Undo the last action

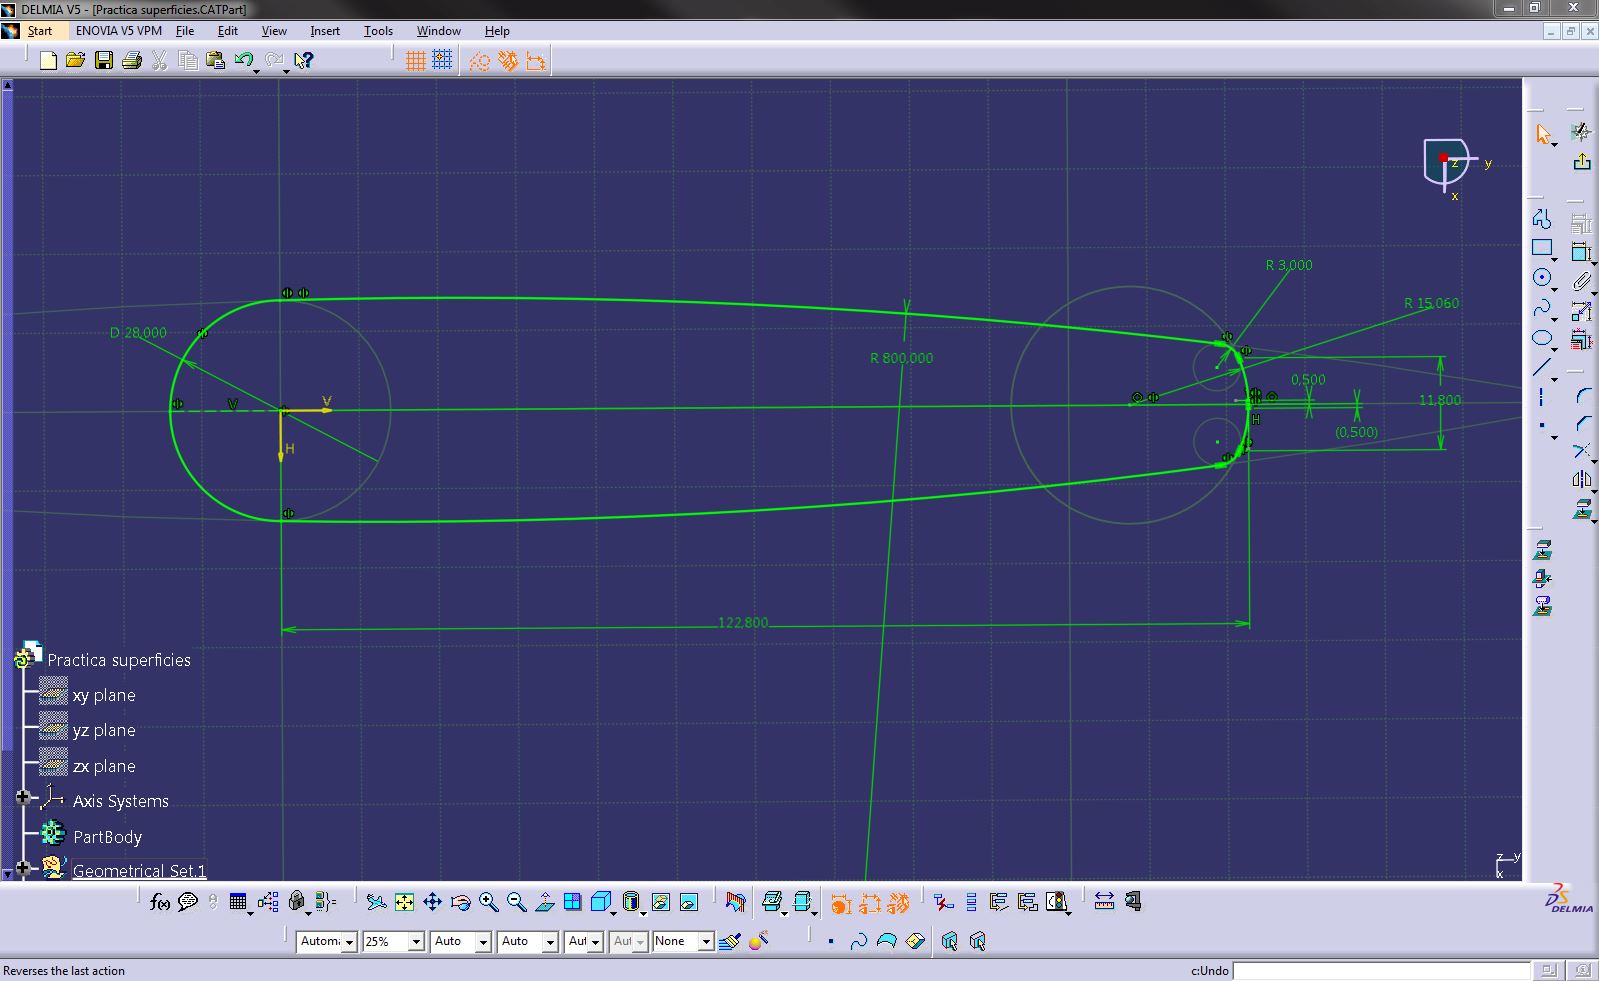tap(243, 60)
